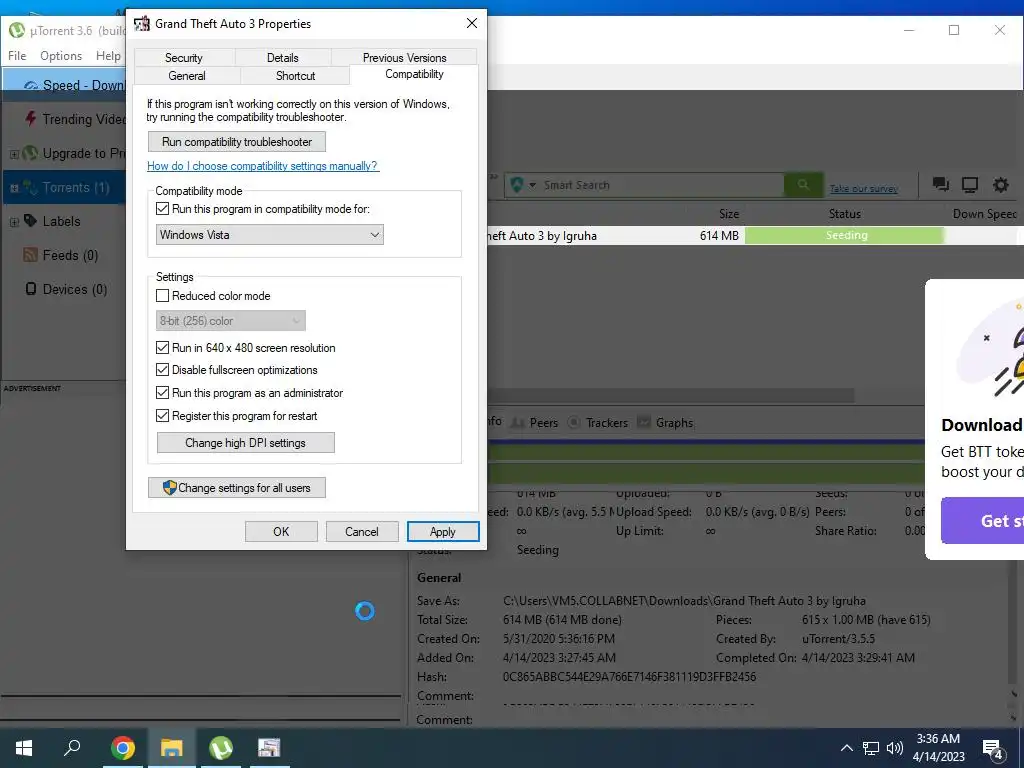Click the network icon in system tray

[871, 748]
